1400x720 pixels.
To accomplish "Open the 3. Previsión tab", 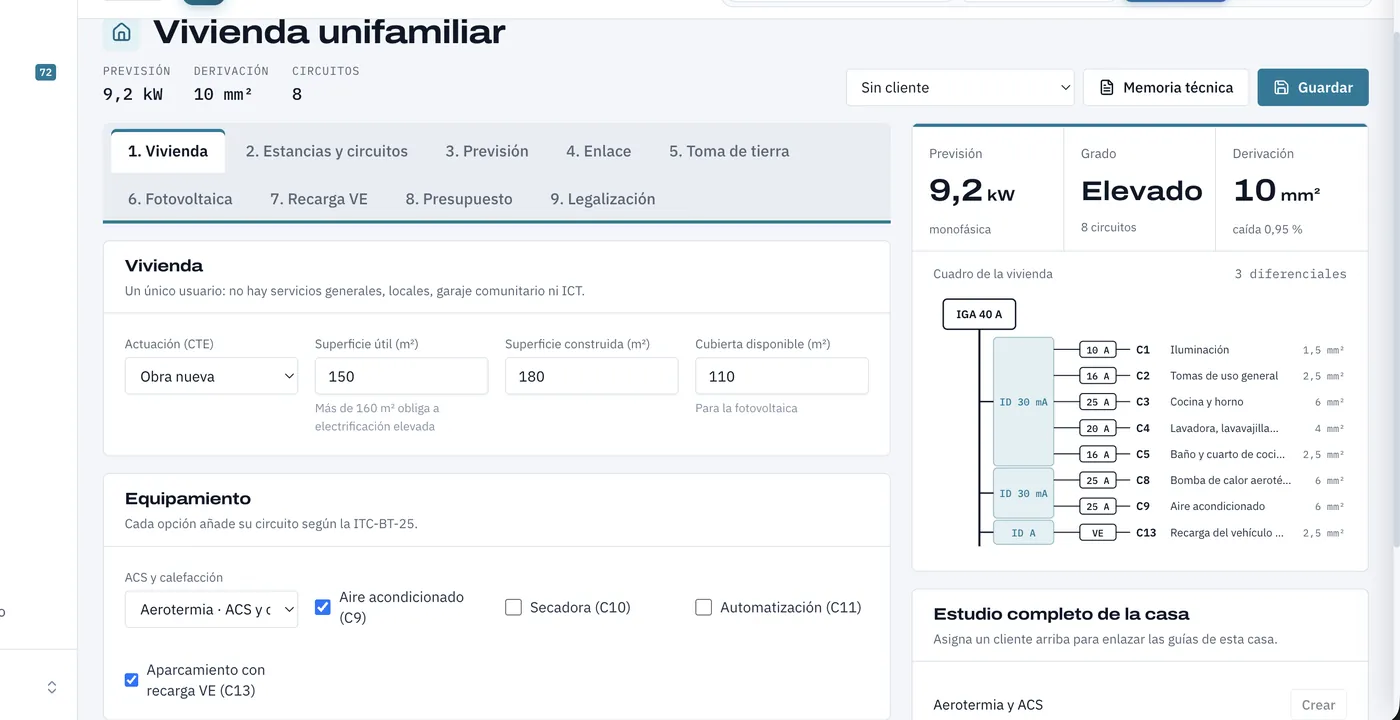I will [487, 151].
